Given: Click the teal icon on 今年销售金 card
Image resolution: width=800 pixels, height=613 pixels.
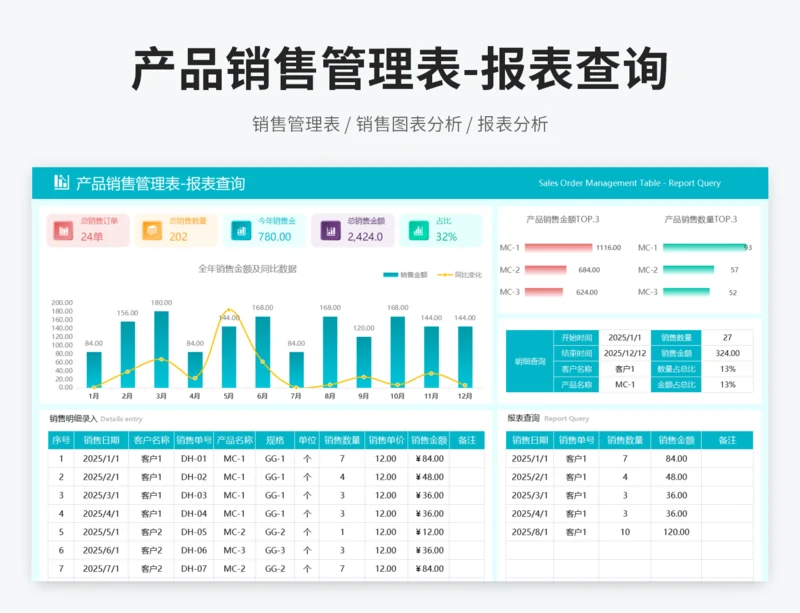Looking at the screenshot, I should click(x=241, y=231).
